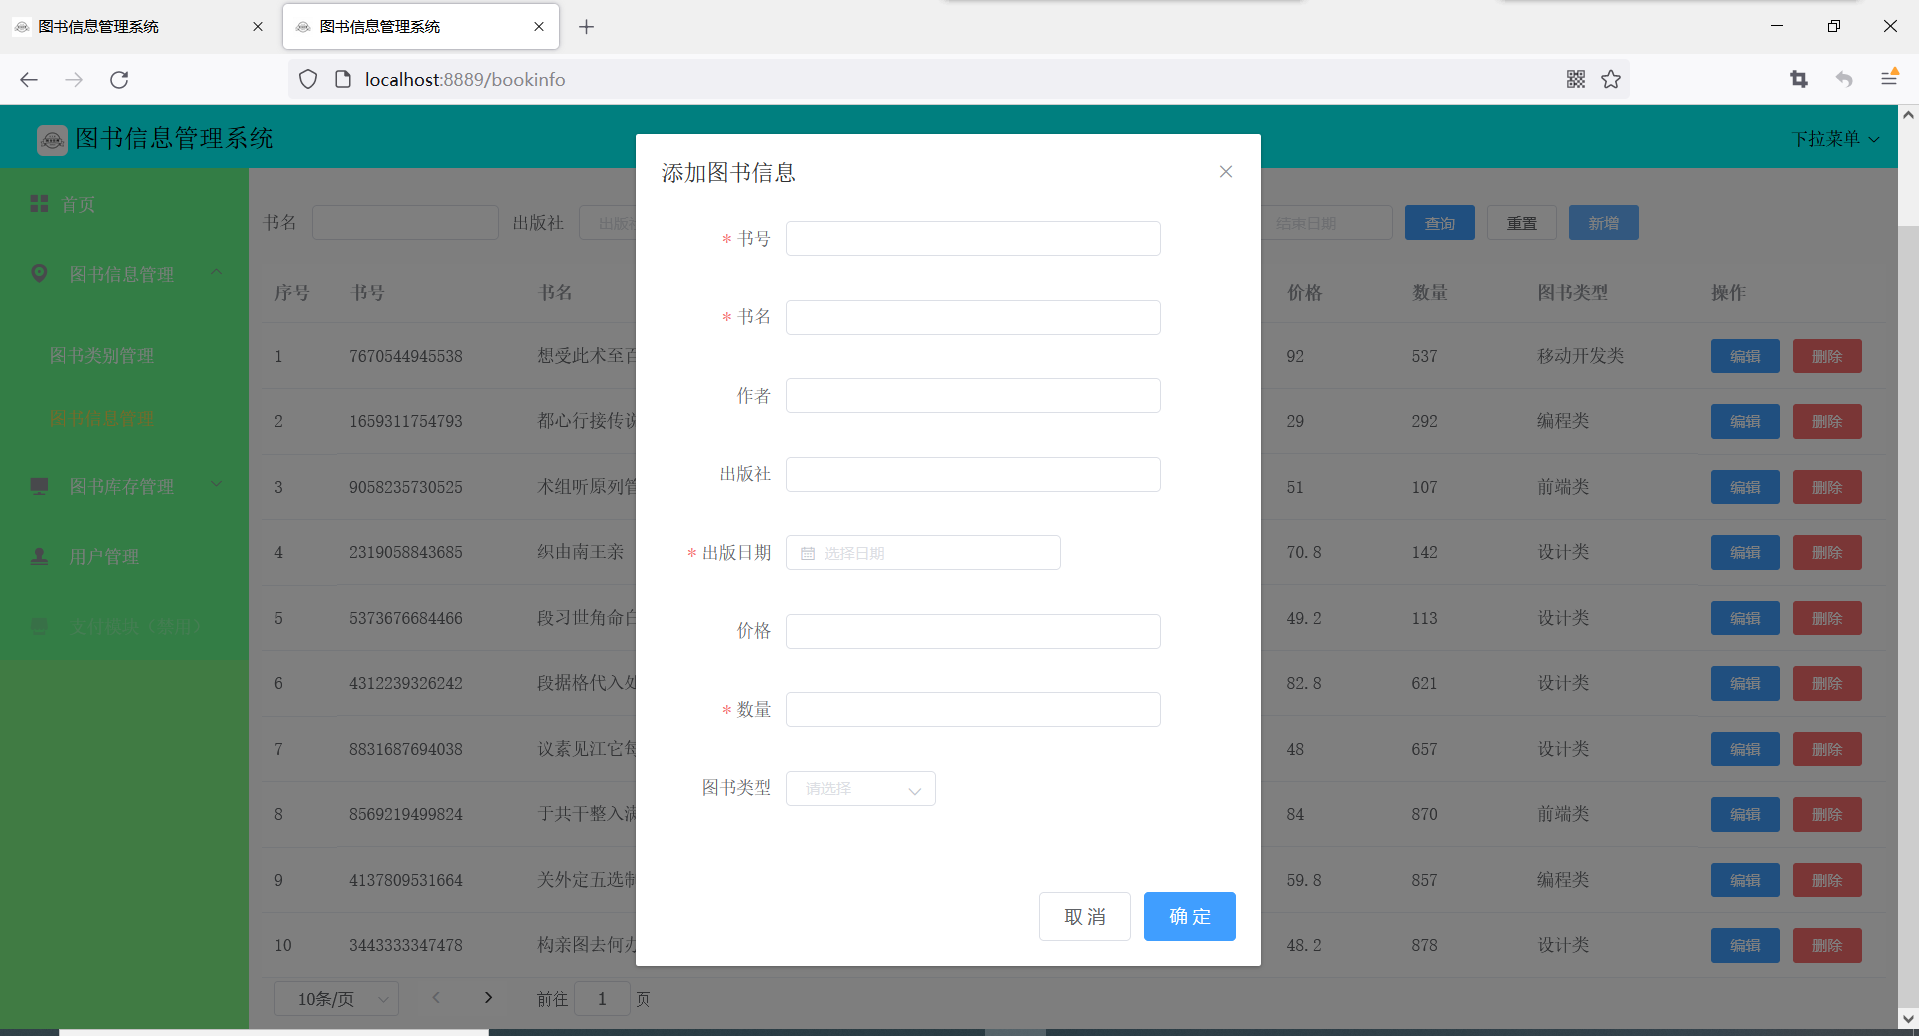This screenshot has width=1919, height=1036.
Task: Click 删除 for book 3443333347478
Action: click(1827, 945)
